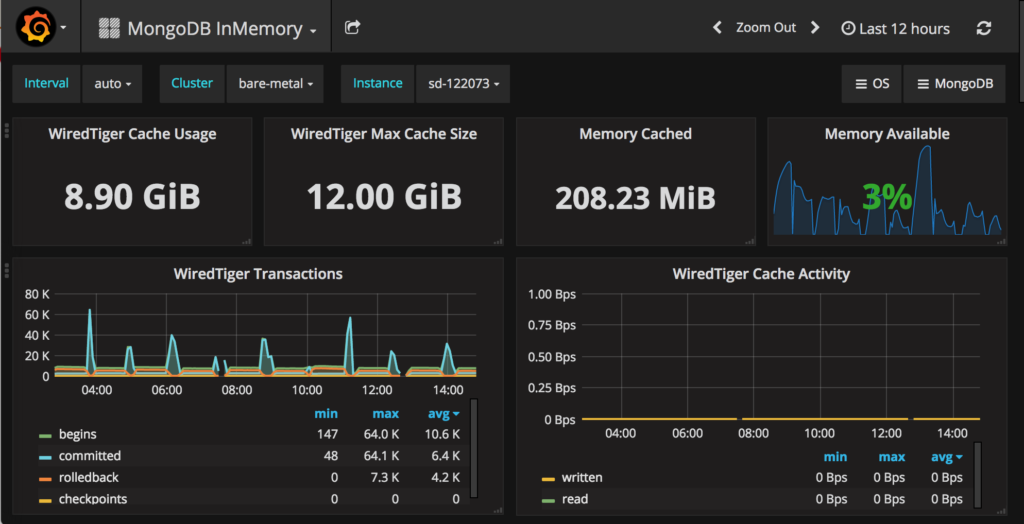Open the Interval auto dropdown
The image size is (1024, 524).
pyautogui.click(x=112, y=84)
